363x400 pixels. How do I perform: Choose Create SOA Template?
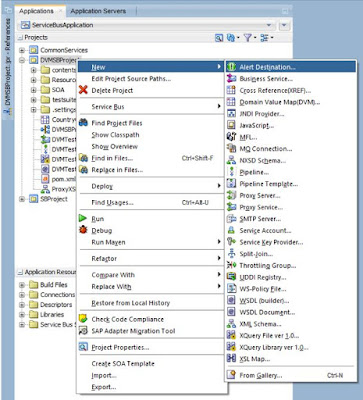pyautogui.click(x=151, y=363)
